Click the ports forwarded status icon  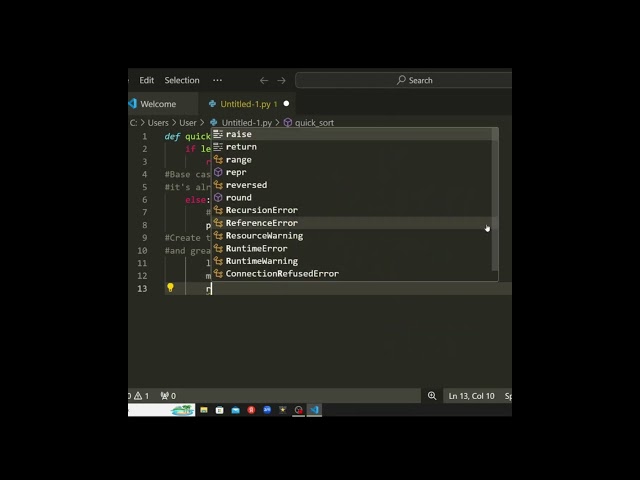tap(168, 396)
